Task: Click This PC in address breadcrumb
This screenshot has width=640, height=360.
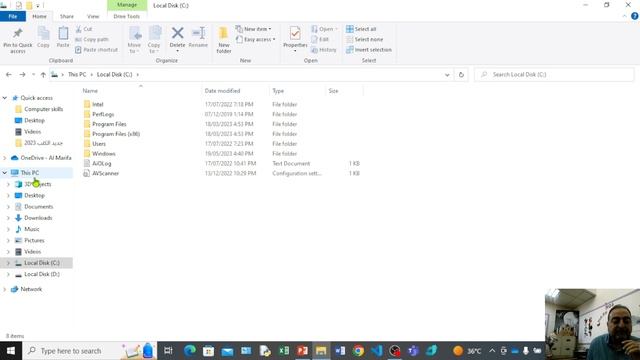Action: [77, 75]
